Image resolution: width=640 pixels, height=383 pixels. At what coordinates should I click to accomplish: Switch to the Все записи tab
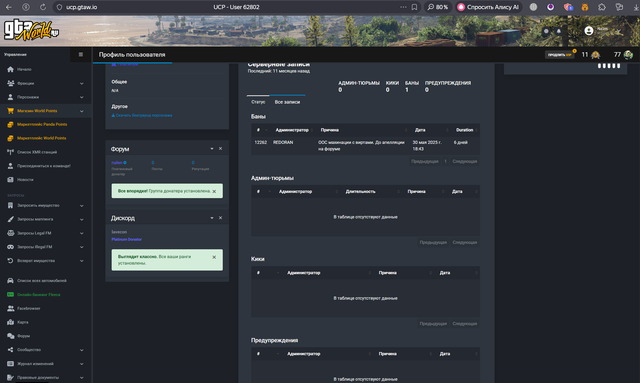click(287, 102)
